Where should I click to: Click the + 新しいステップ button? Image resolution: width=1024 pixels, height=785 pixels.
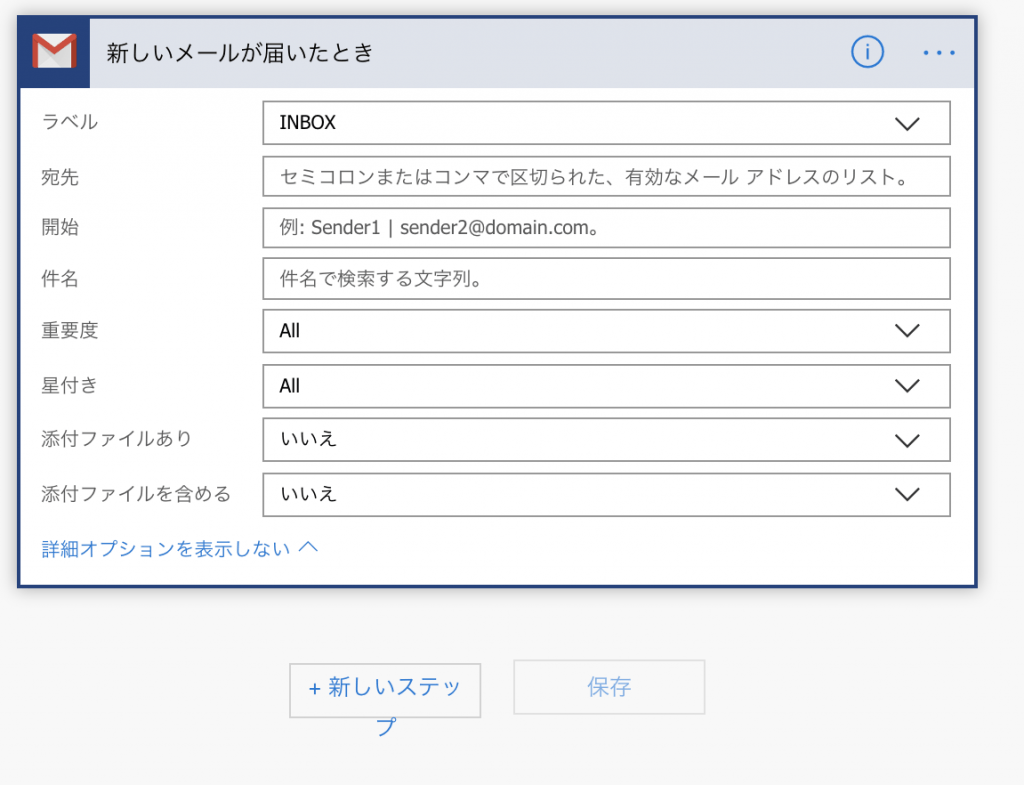click(385, 690)
